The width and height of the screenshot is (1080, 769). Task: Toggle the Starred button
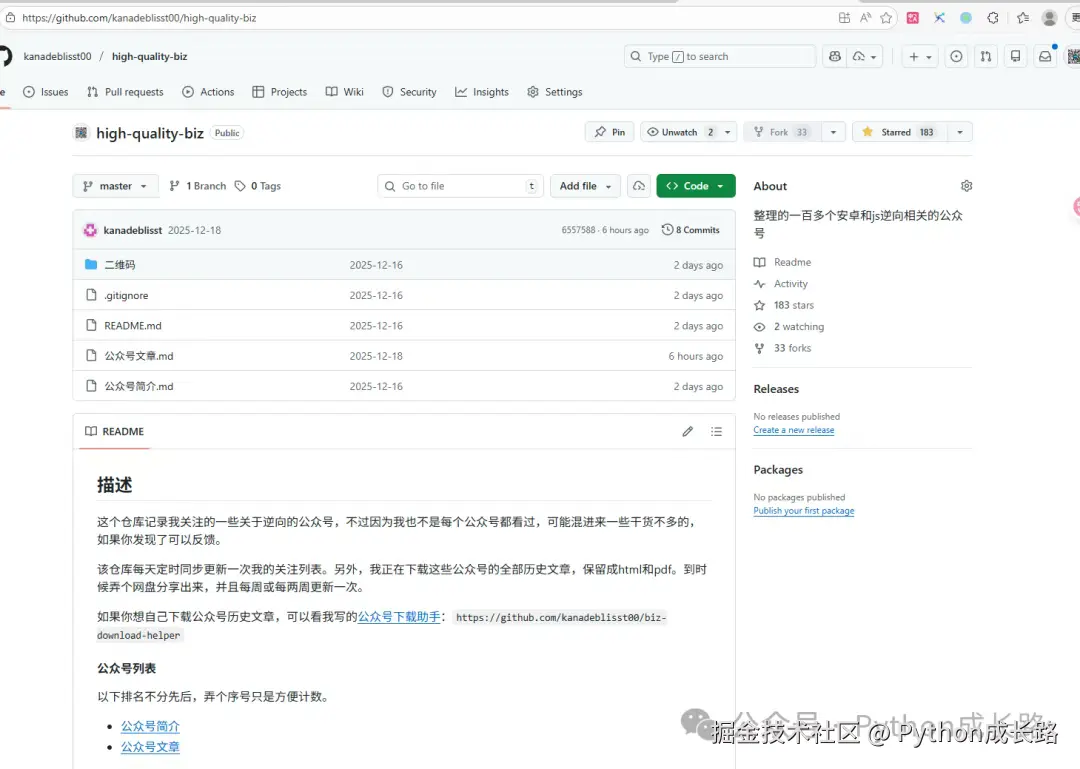pyautogui.click(x=900, y=132)
